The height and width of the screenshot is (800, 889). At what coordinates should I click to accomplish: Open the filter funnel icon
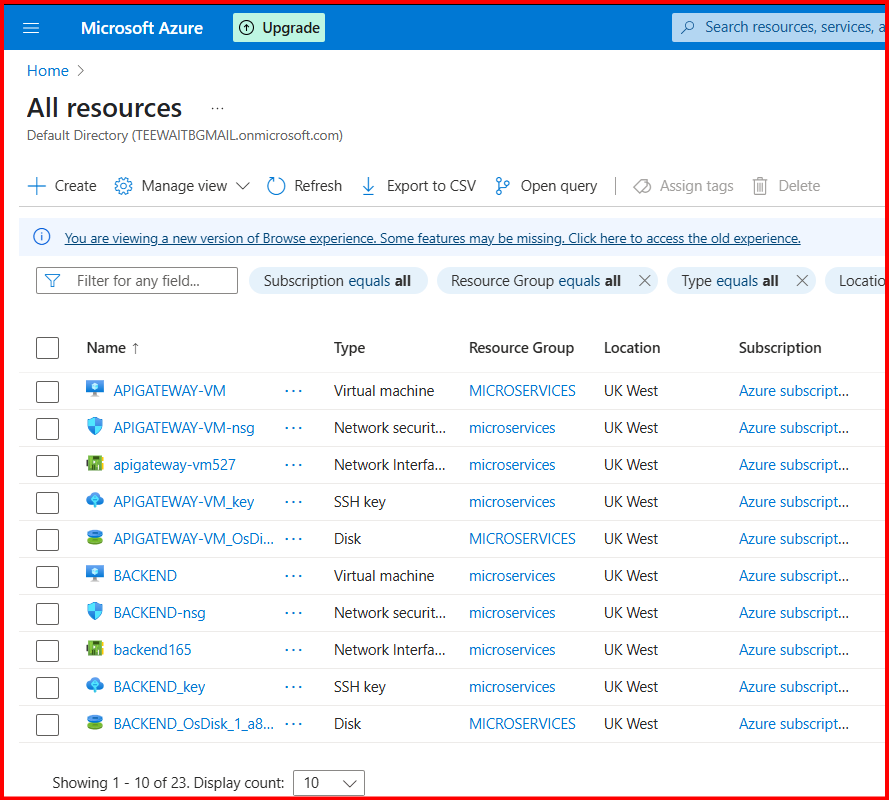(52, 280)
